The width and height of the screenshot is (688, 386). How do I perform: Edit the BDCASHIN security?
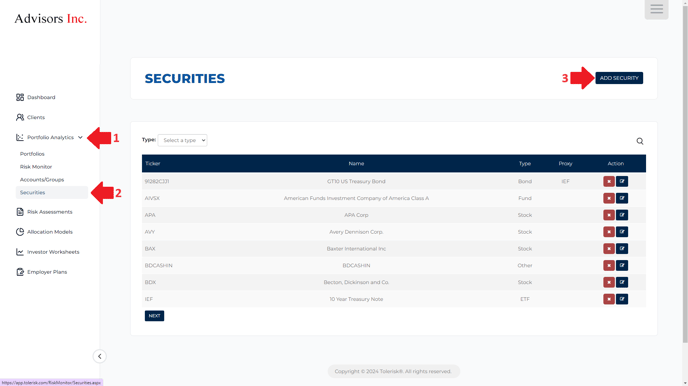point(622,265)
